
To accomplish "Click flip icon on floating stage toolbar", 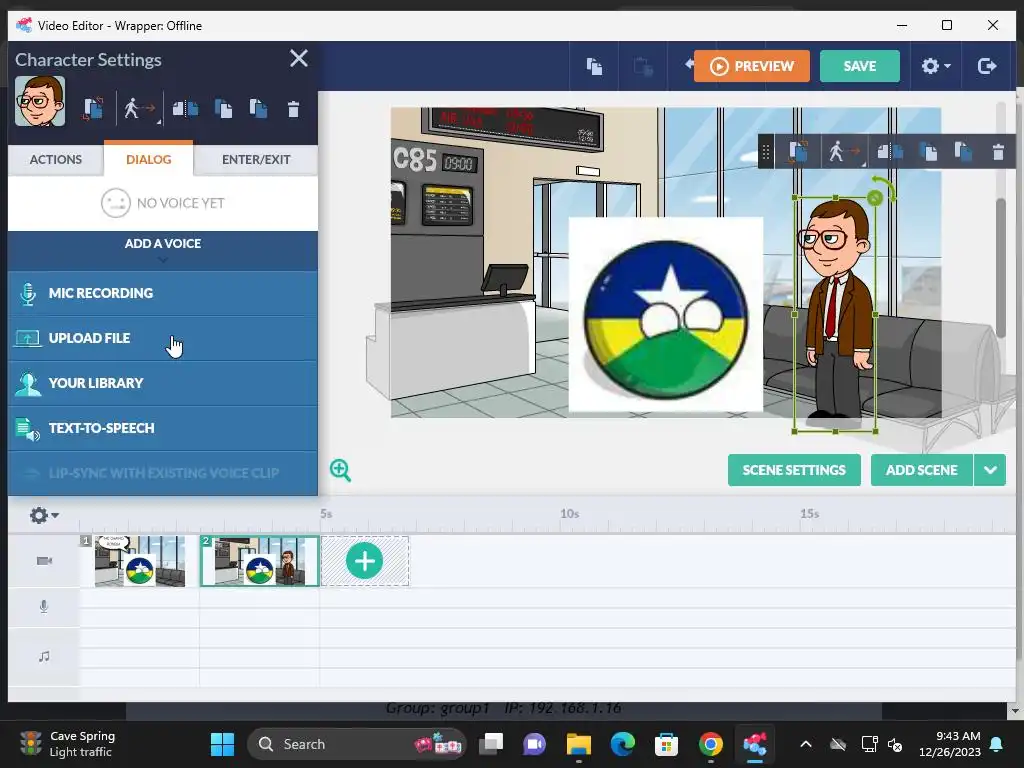I will pos(889,152).
